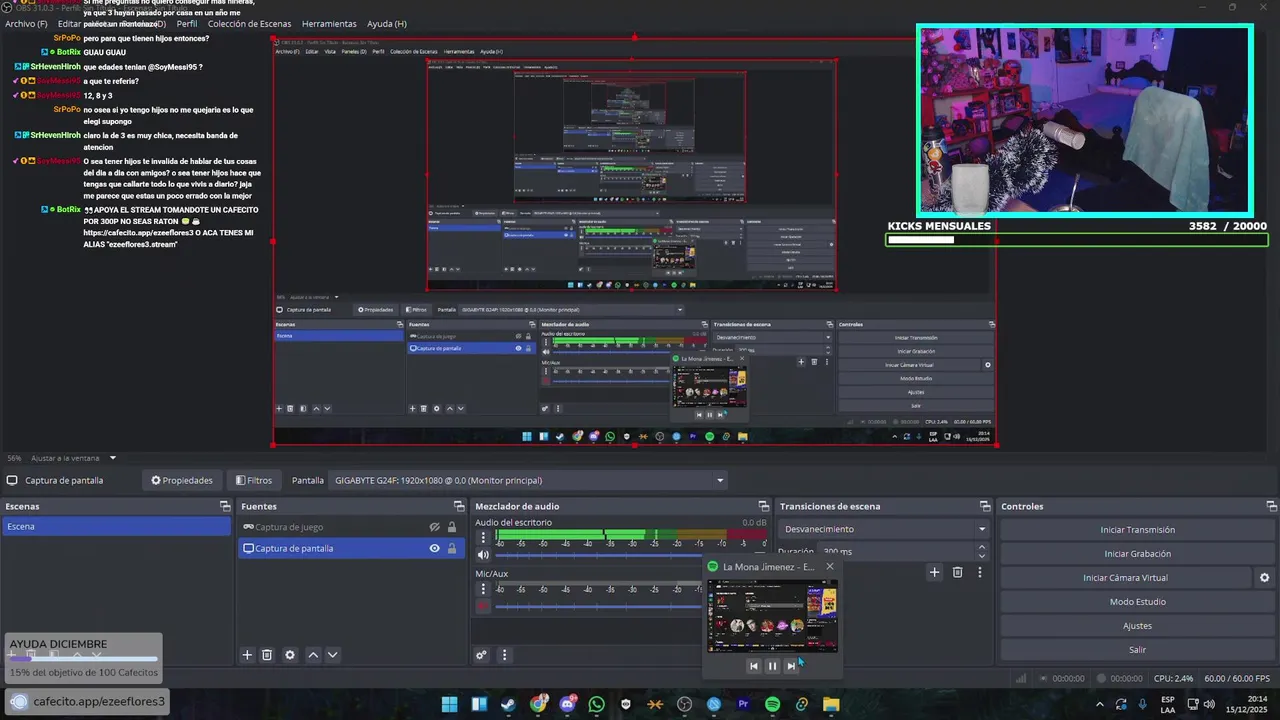Click the Spotify window preview thumbnail
This screenshot has height=720, width=1280.
[772, 616]
